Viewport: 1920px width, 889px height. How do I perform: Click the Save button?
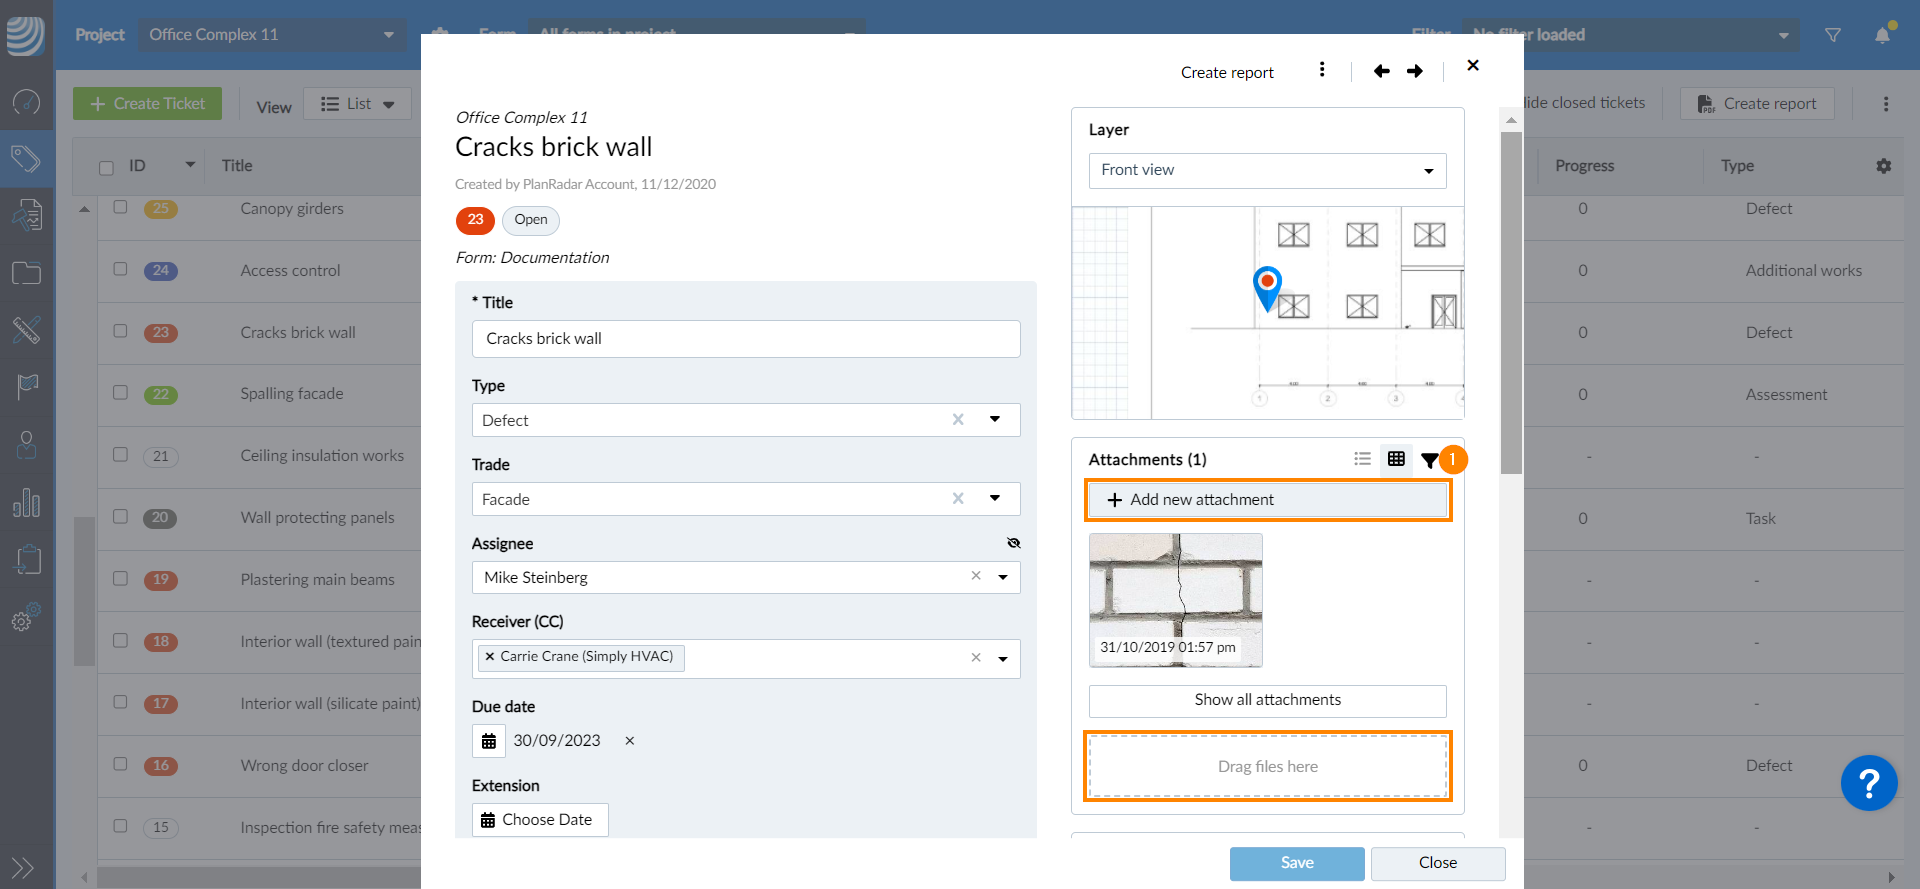tap(1296, 863)
